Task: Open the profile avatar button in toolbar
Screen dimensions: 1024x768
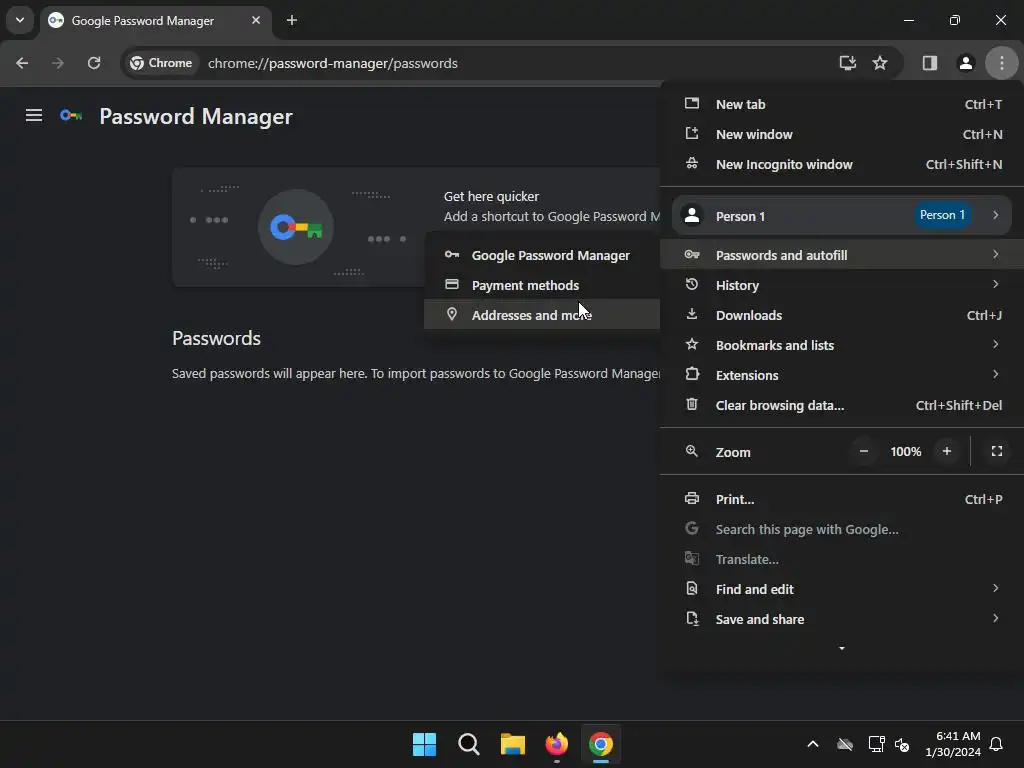Action: (x=966, y=63)
